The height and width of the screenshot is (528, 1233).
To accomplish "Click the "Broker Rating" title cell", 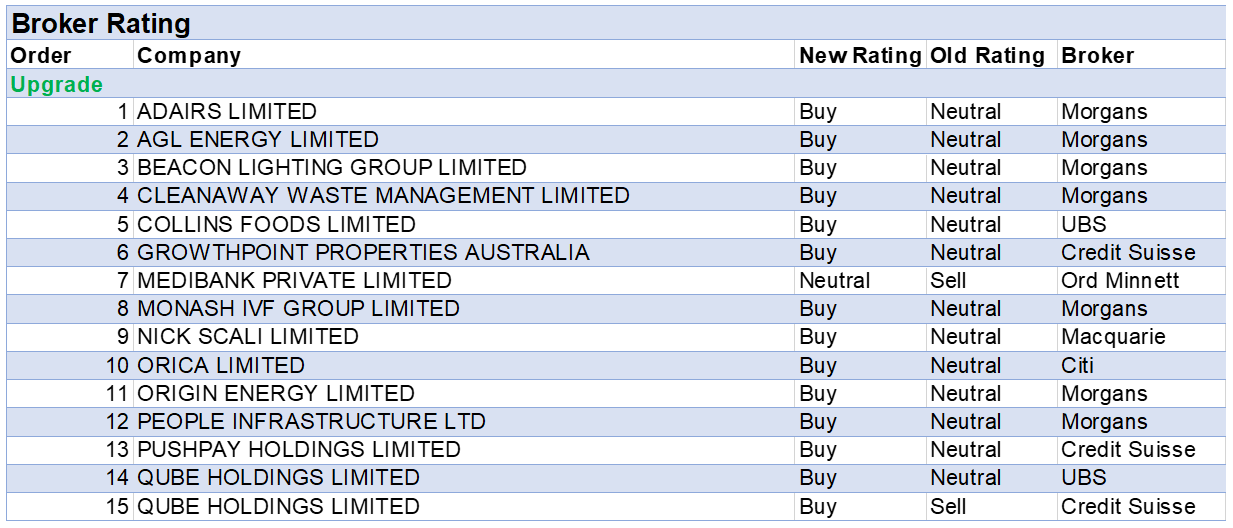I will pyautogui.click(x=101, y=24).
